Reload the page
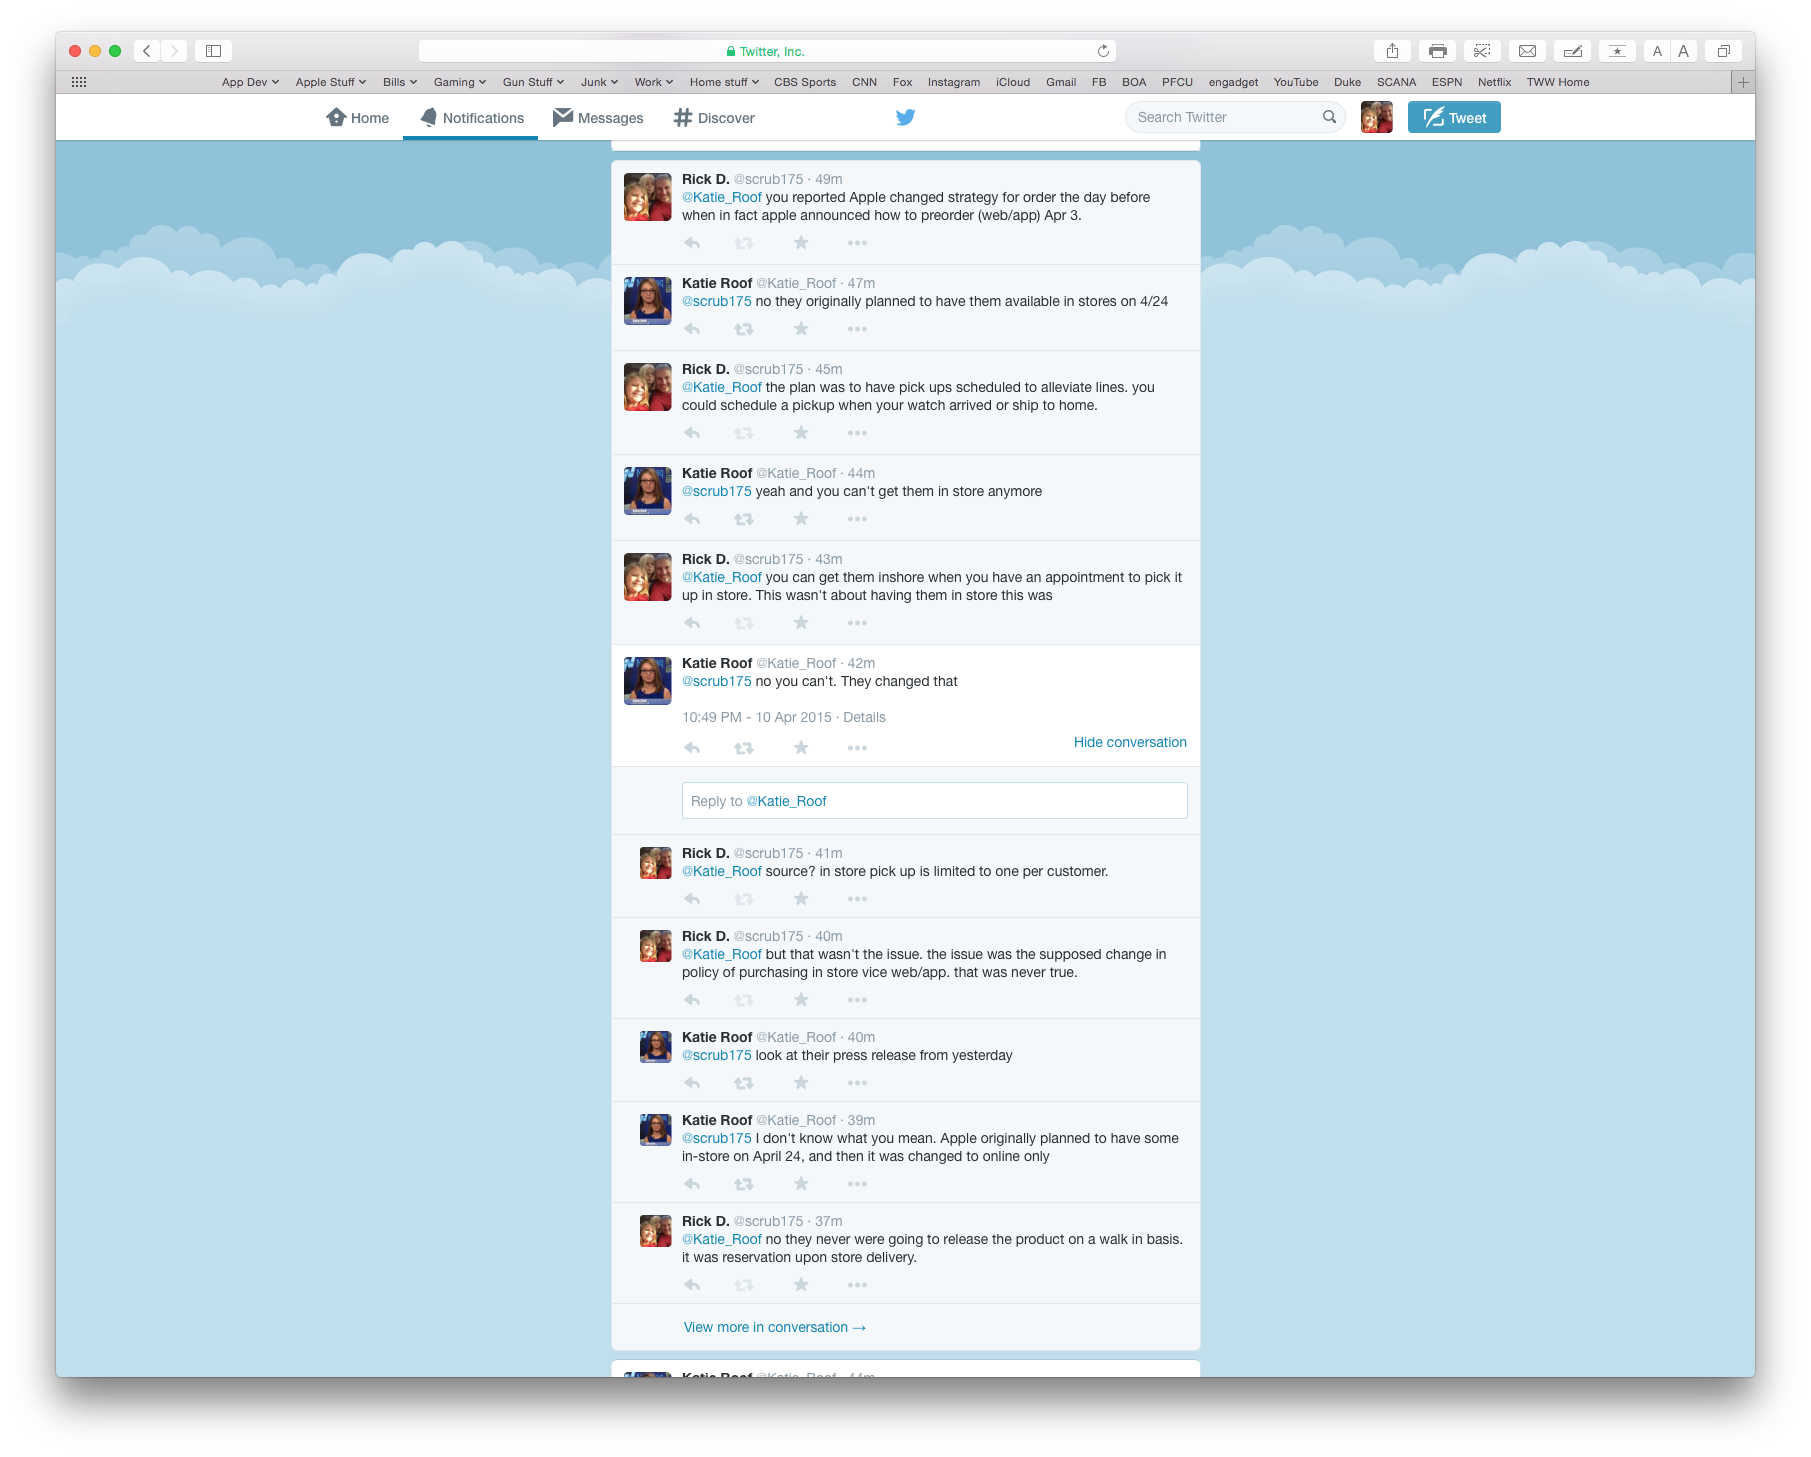 [1103, 51]
